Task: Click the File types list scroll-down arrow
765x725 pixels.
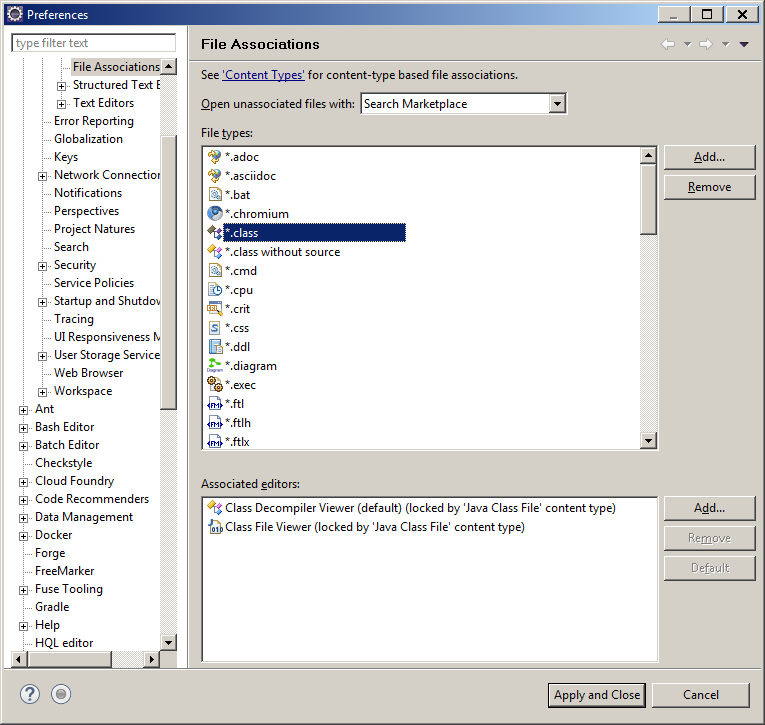Action: tap(648, 441)
